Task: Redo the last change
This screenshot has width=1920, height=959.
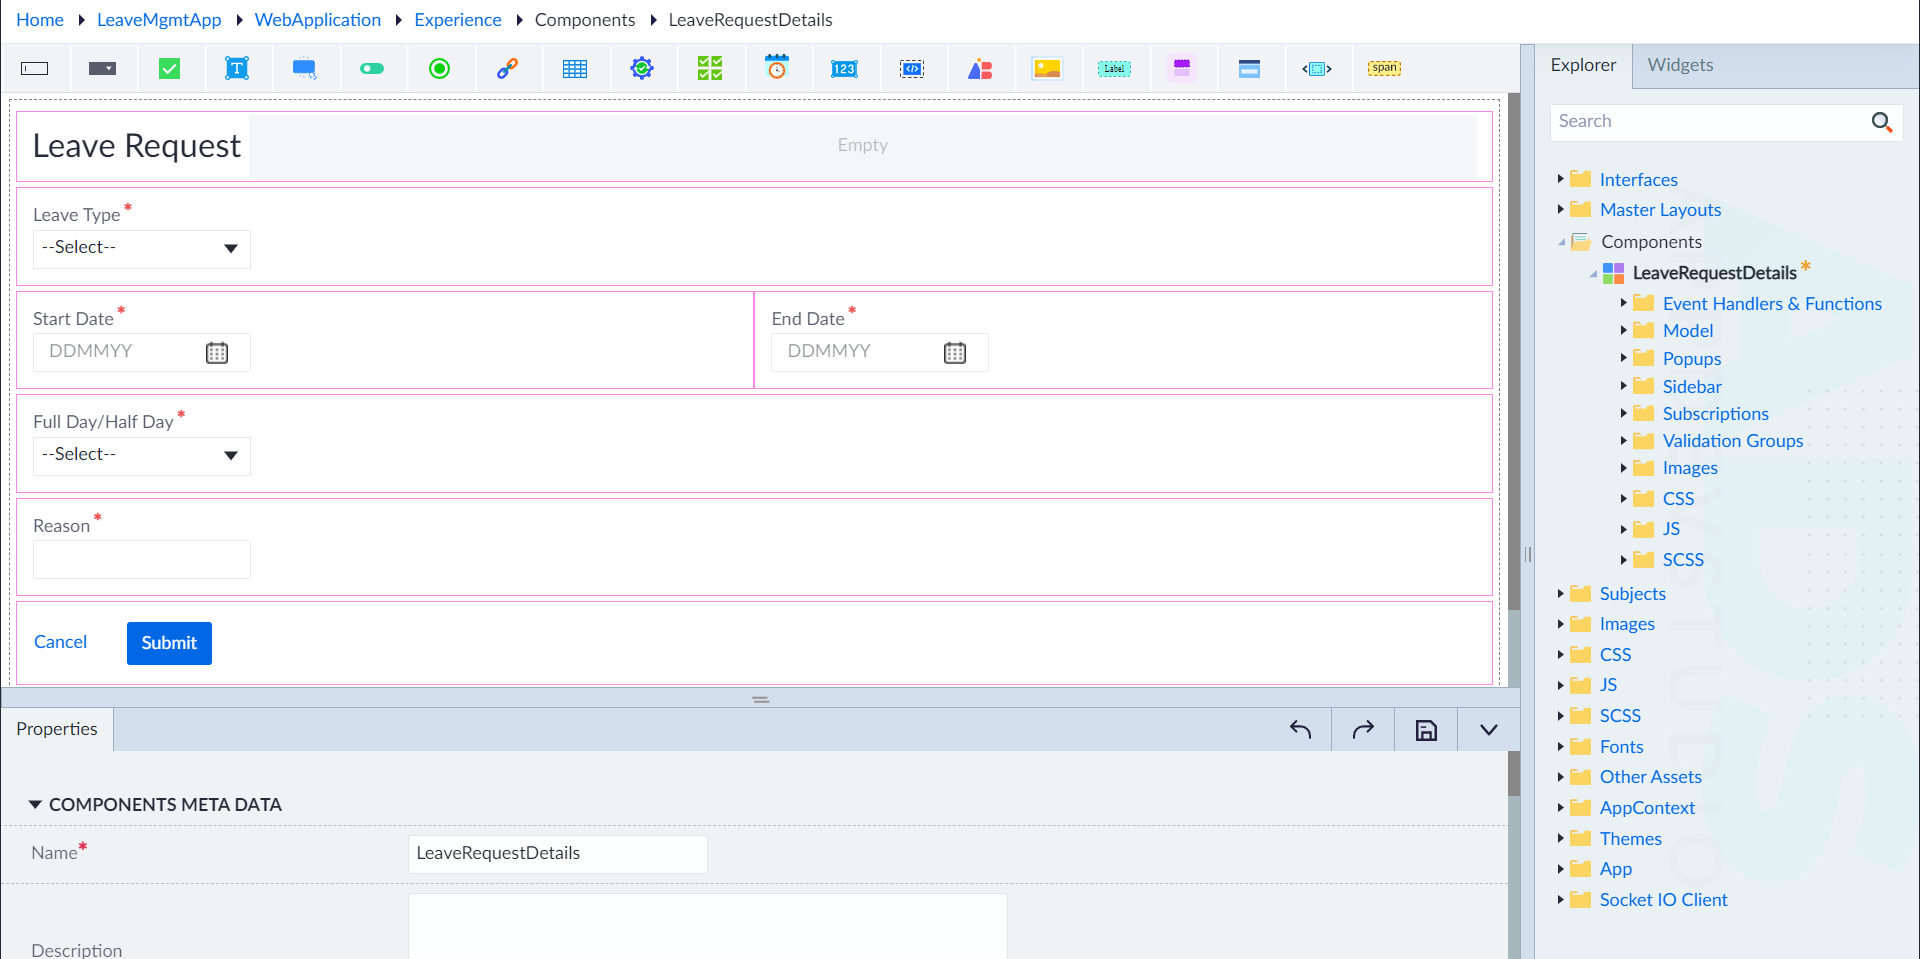Action: coord(1363,730)
